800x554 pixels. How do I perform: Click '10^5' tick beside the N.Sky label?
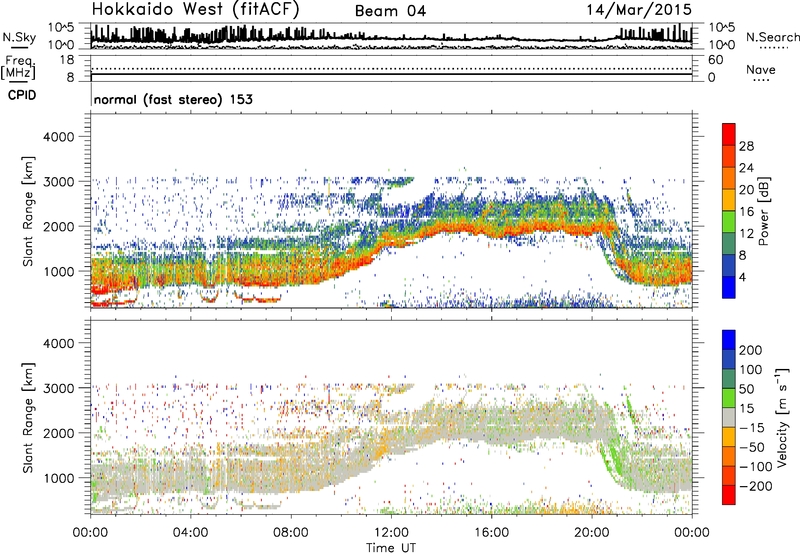[x=61, y=28]
